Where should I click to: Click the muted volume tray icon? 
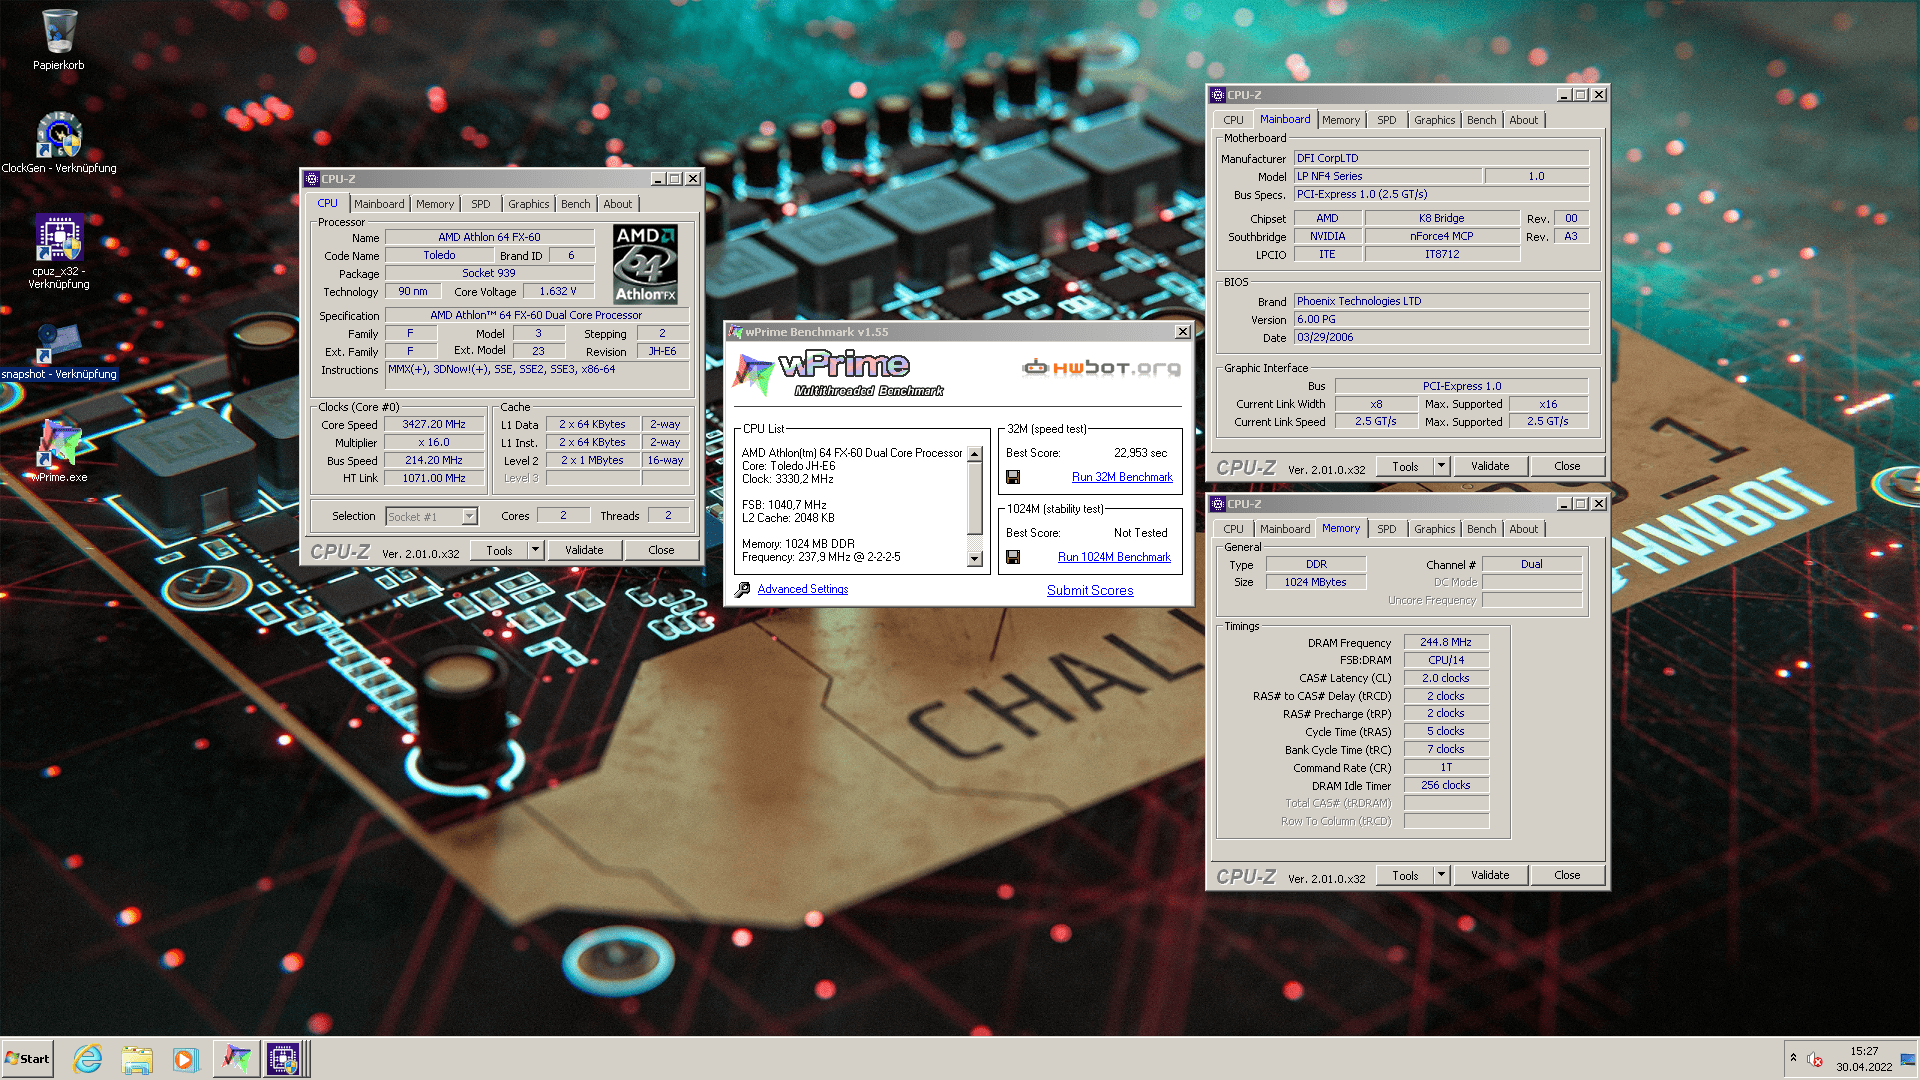pyautogui.click(x=1815, y=1059)
